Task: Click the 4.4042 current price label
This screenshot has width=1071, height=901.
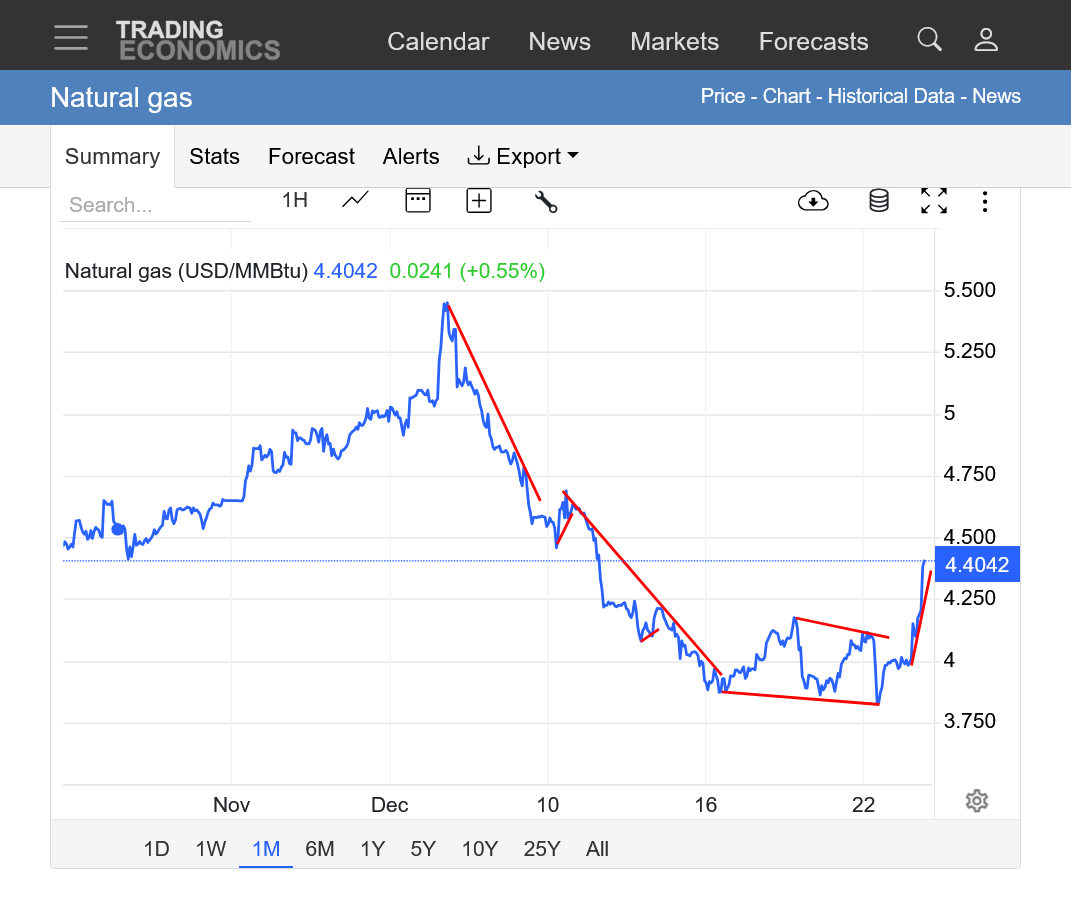Action: pos(976,565)
